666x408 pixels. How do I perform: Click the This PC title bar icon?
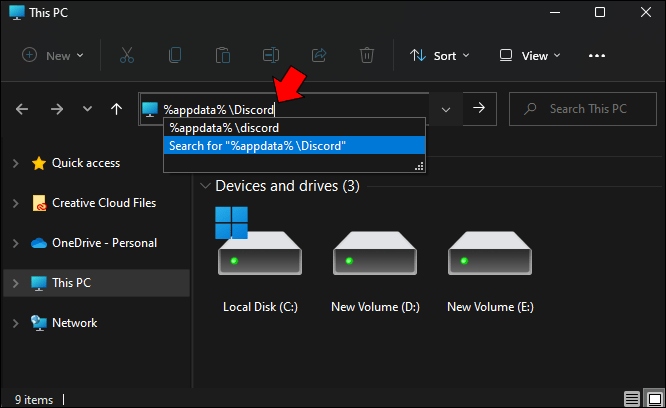17,12
